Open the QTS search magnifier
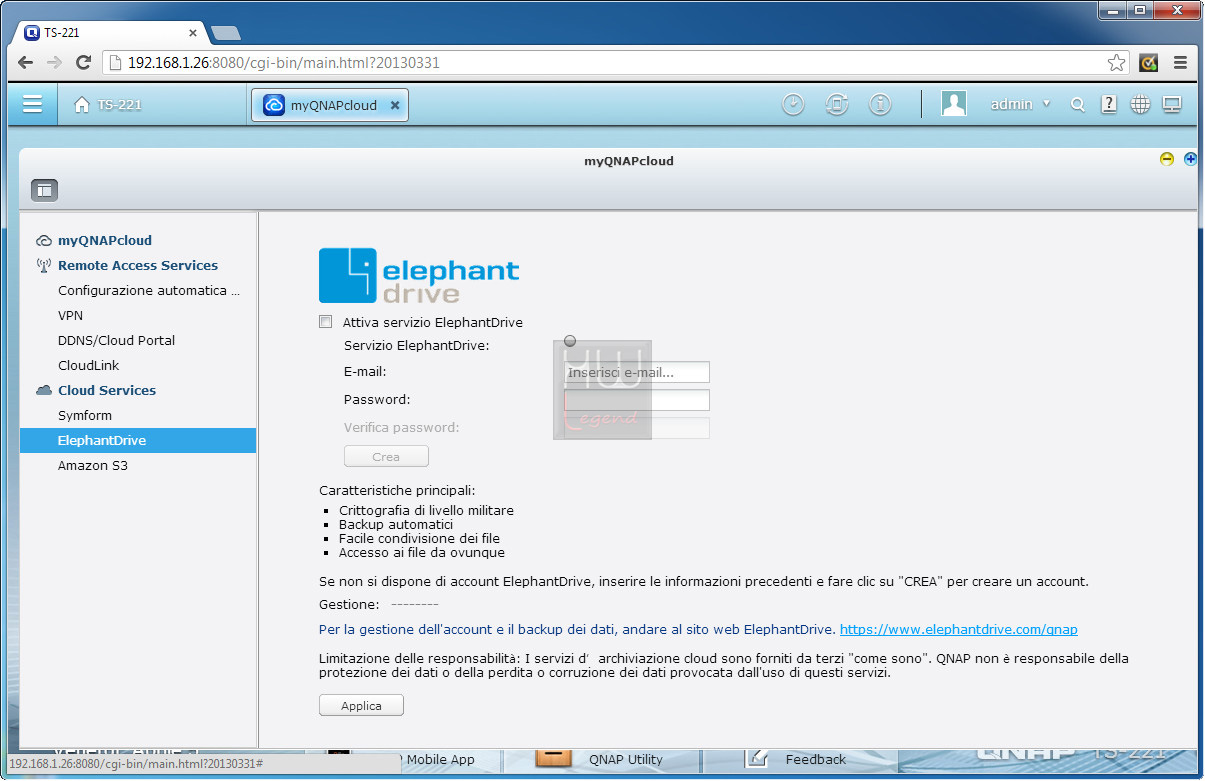 click(1077, 105)
